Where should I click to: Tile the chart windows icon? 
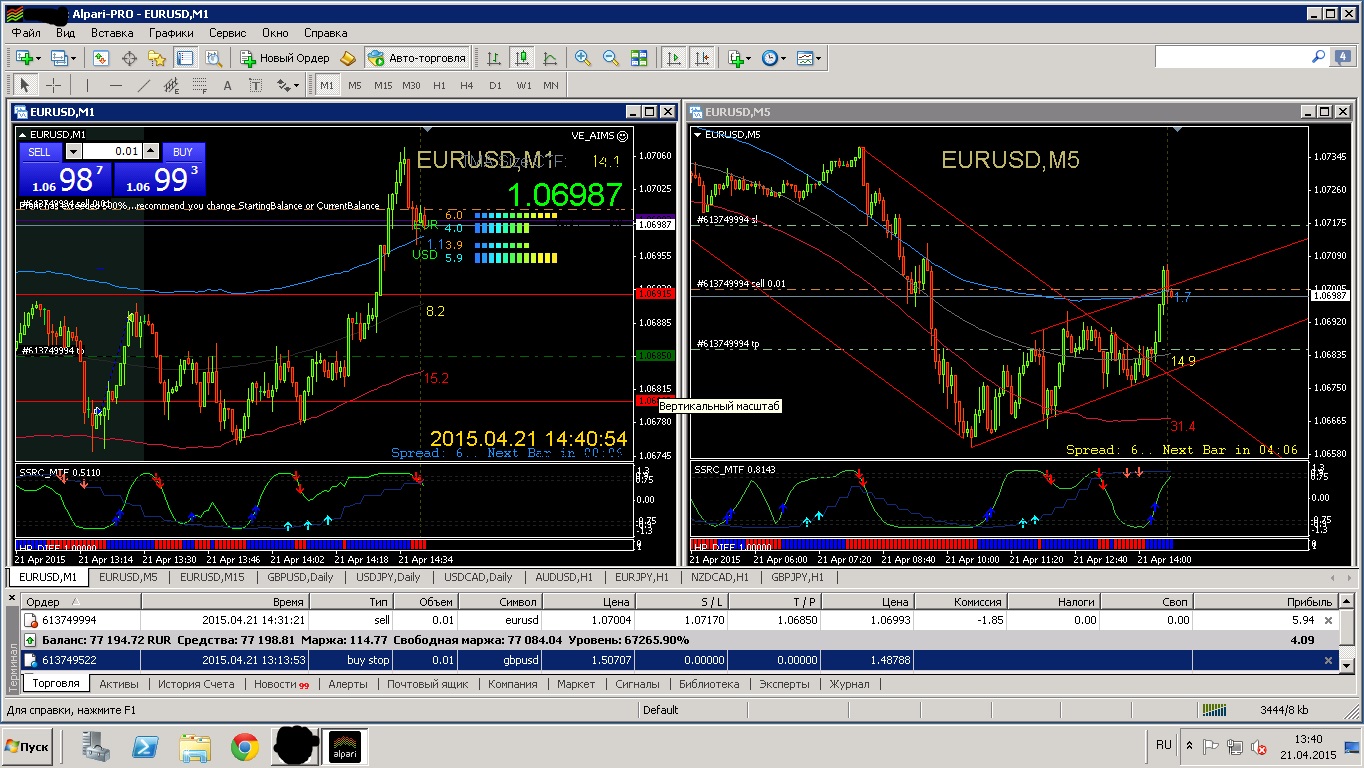click(x=639, y=58)
